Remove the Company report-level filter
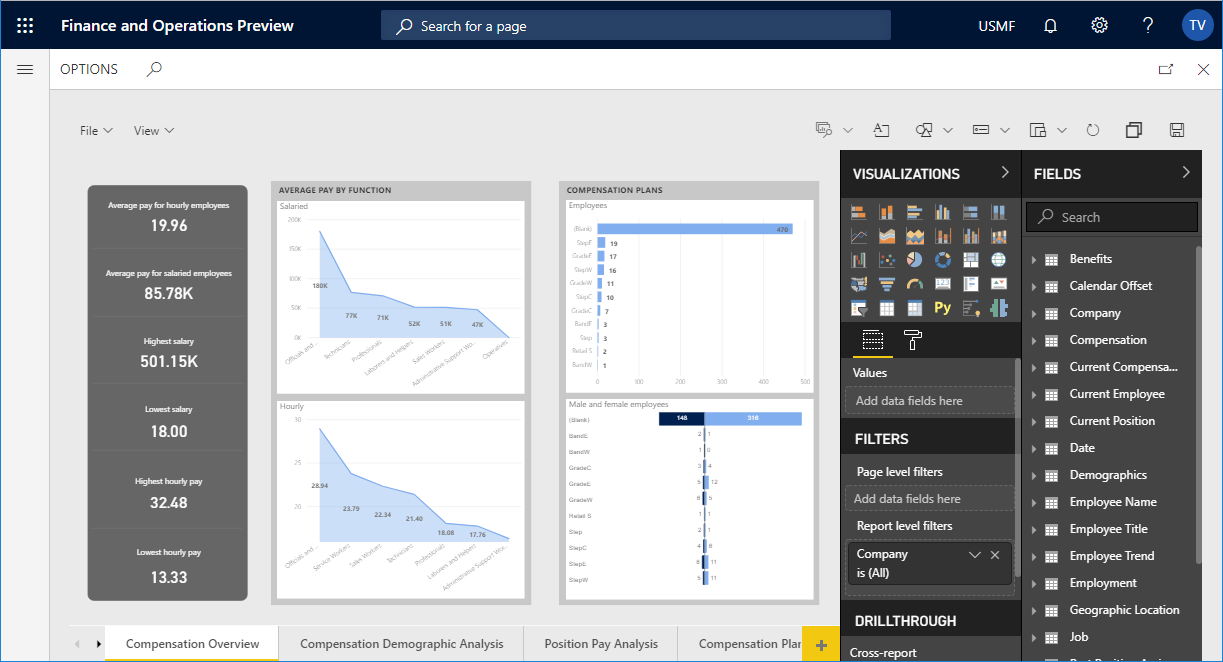This screenshot has height=662, width=1223. 994,553
